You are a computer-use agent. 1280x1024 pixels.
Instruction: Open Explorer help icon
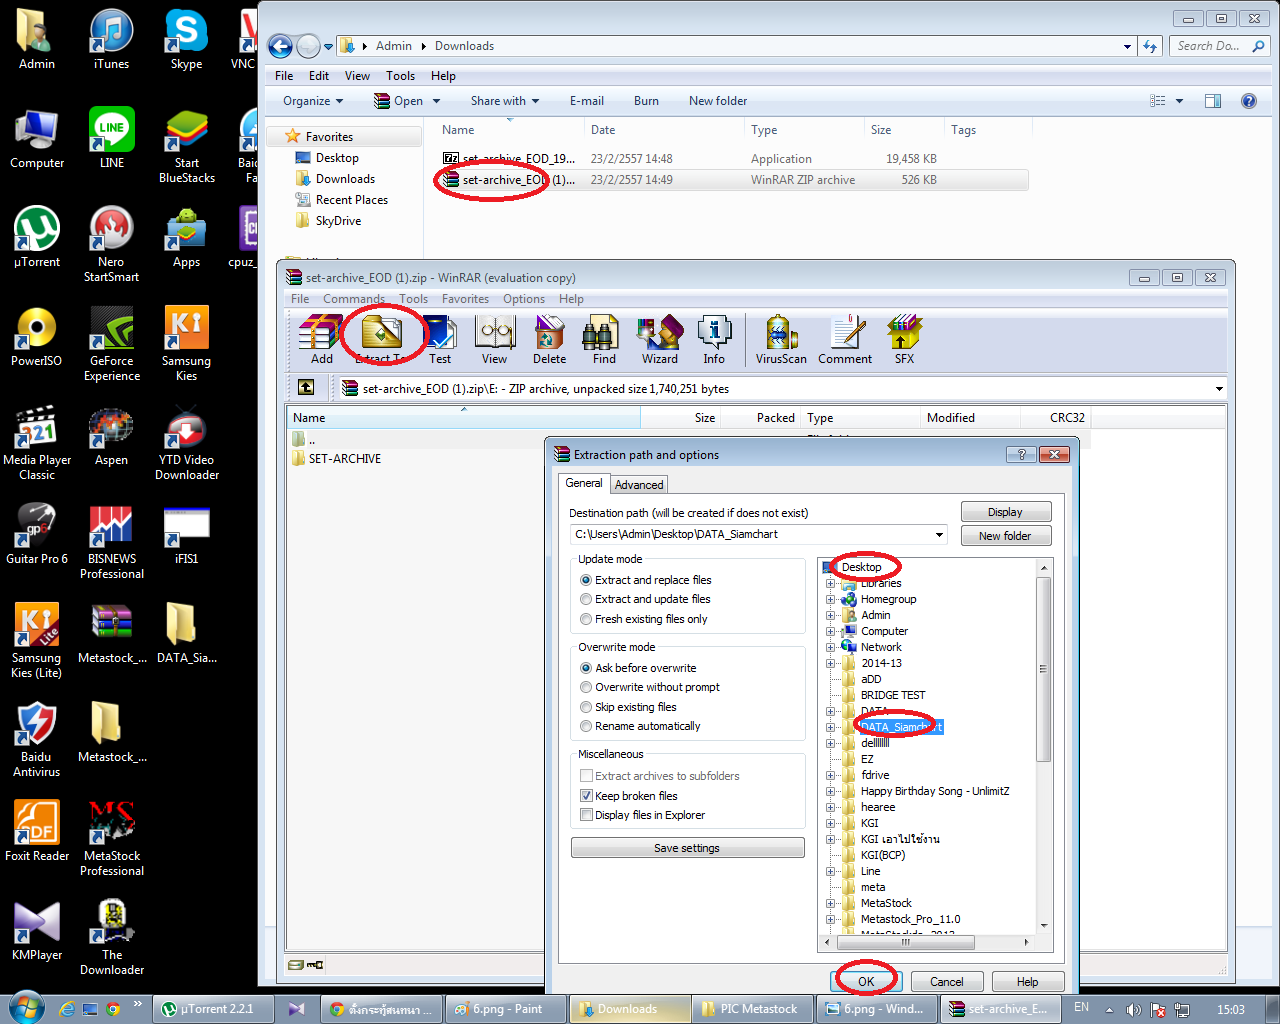pyautogui.click(x=1248, y=101)
